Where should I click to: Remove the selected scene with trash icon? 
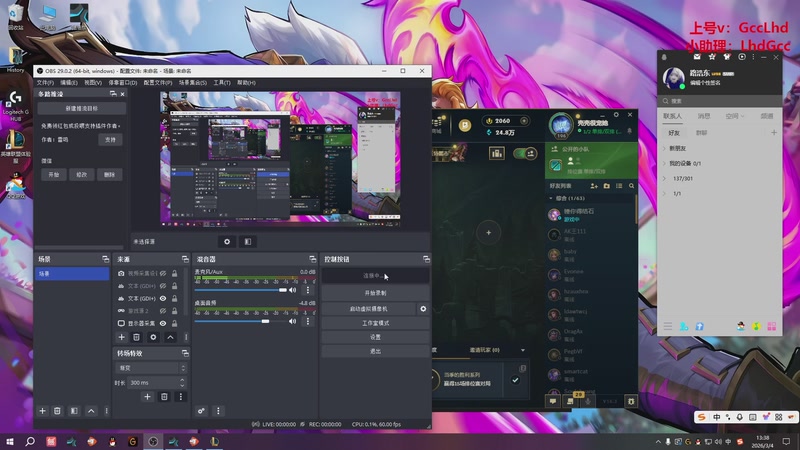[57, 411]
